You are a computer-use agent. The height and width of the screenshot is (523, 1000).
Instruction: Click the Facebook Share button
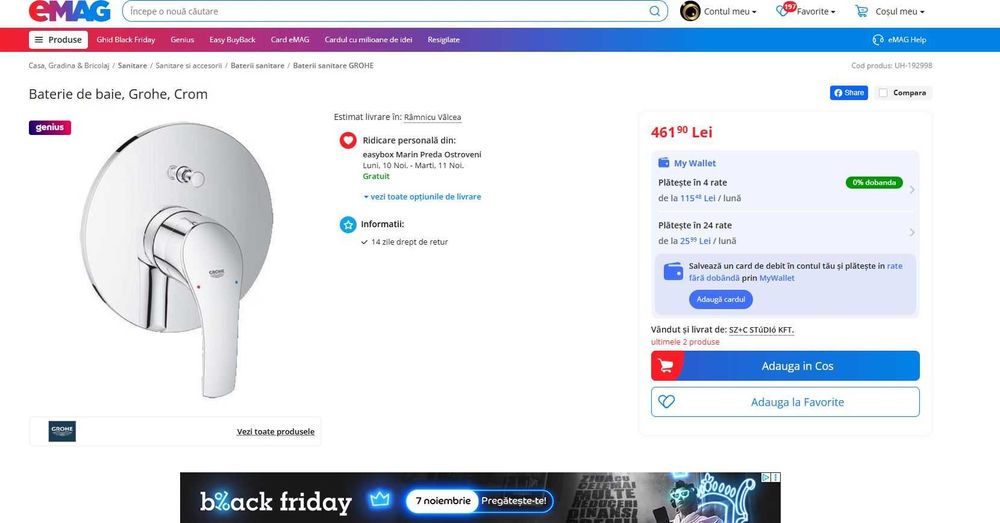[x=849, y=92]
